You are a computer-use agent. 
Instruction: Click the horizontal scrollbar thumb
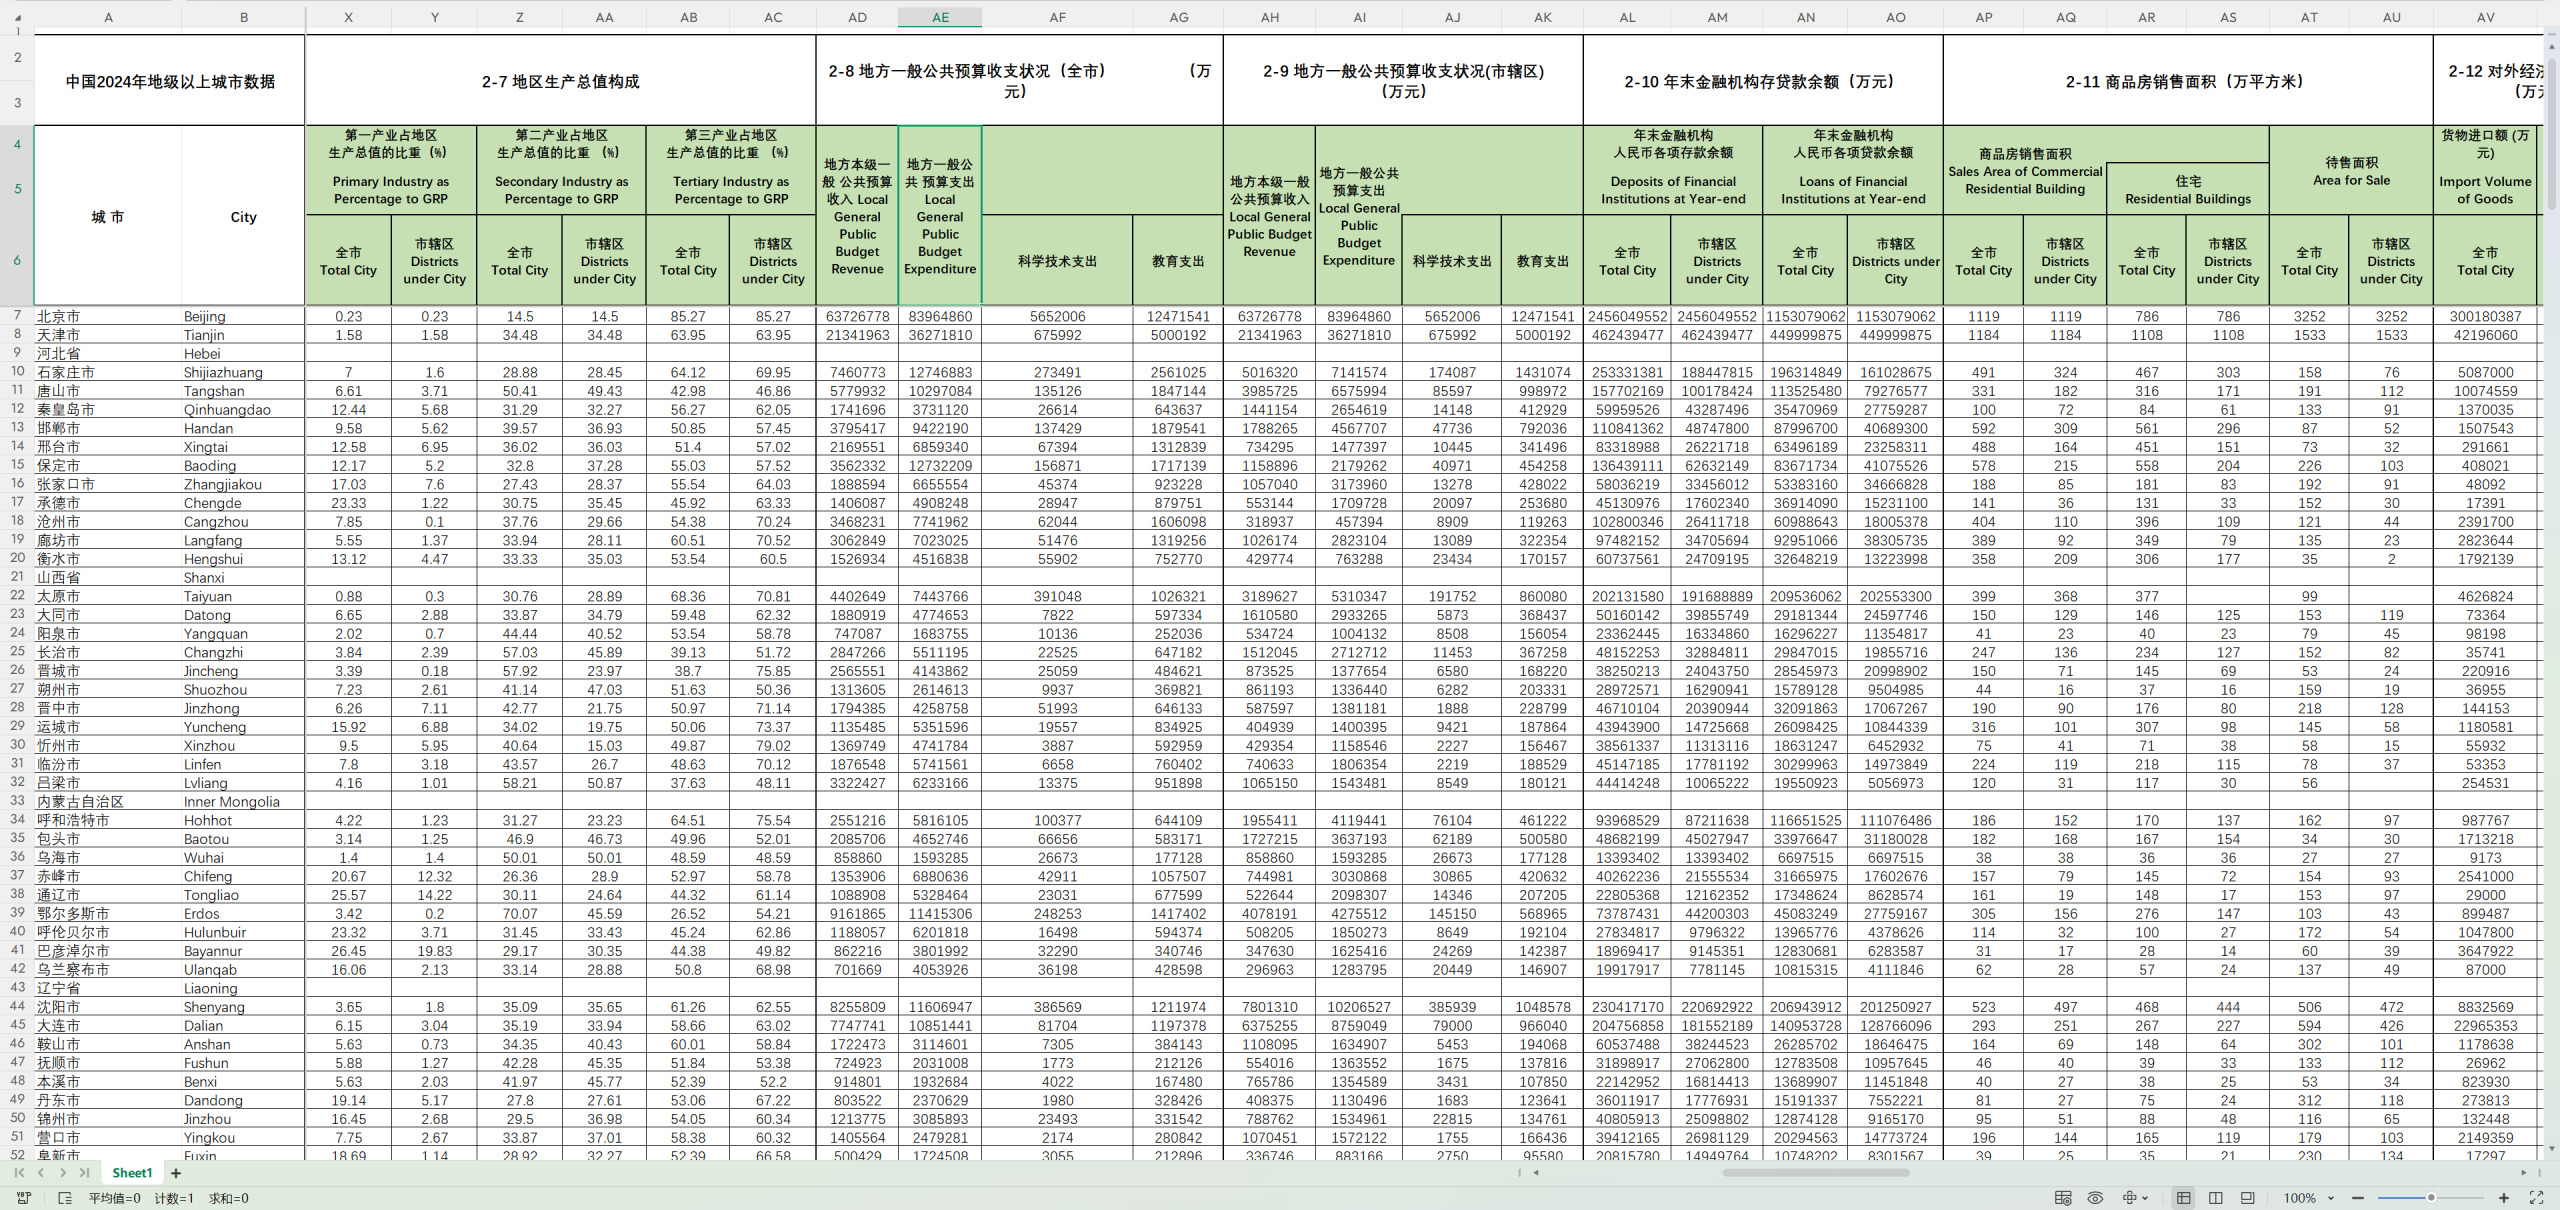1815,1173
